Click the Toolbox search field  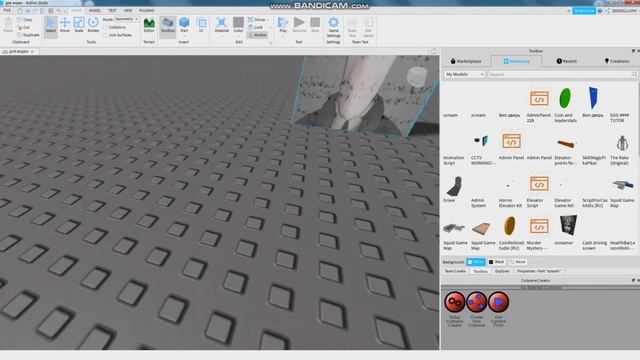coord(559,74)
